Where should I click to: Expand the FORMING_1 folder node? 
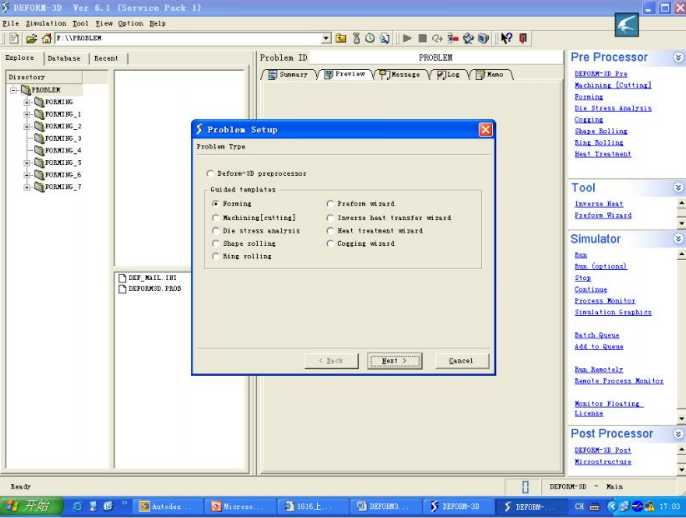[27, 115]
